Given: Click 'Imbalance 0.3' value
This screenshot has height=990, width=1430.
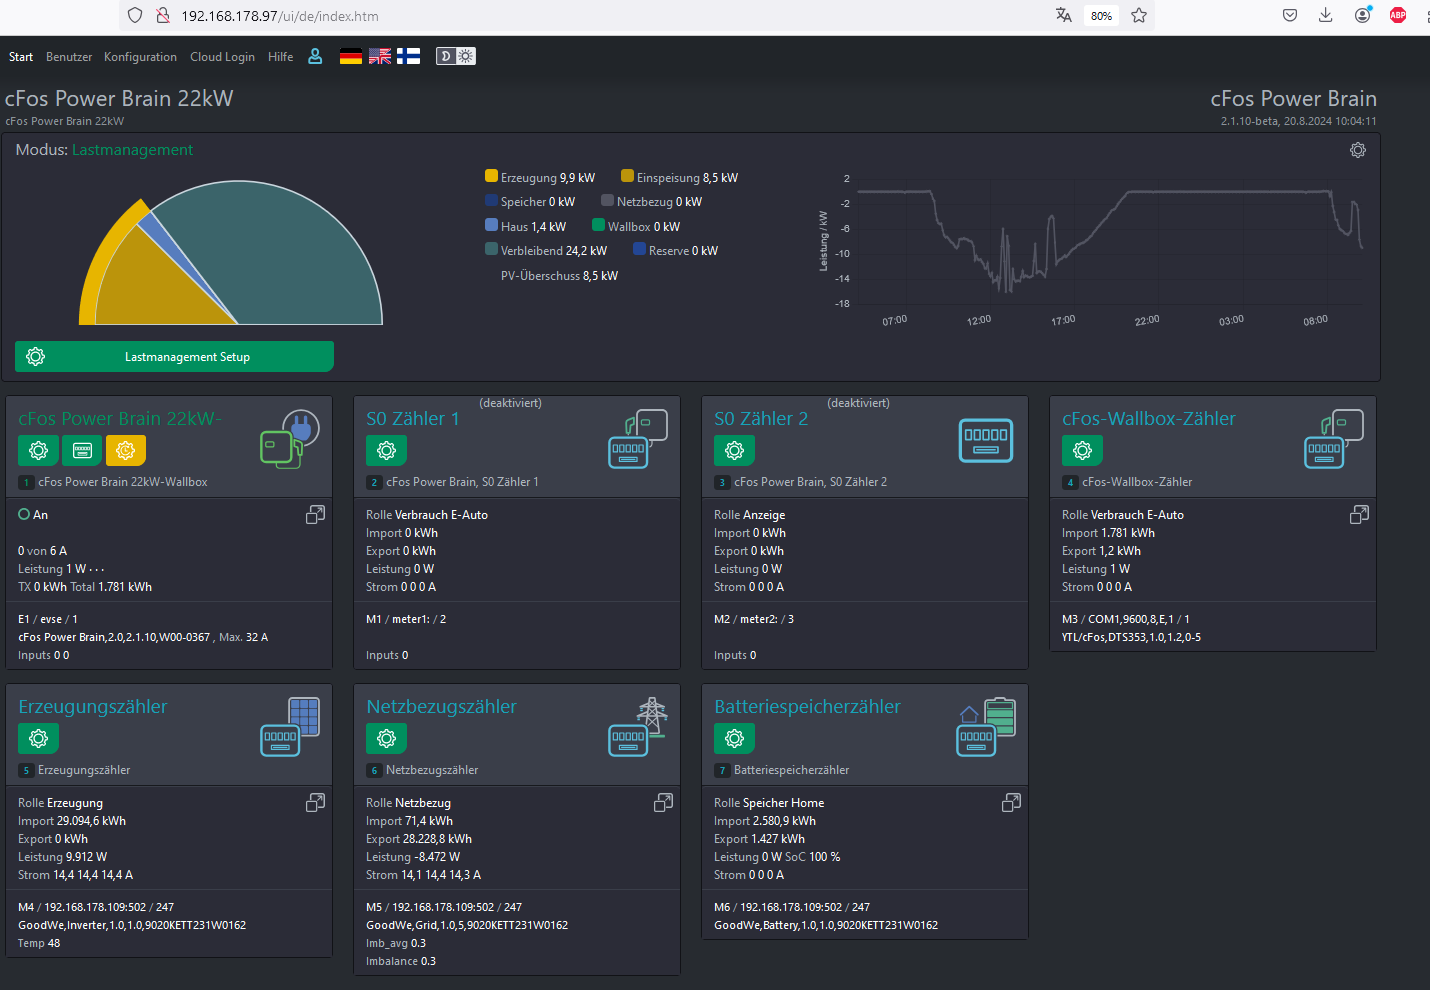Looking at the screenshot, I should tap(401, 961).
